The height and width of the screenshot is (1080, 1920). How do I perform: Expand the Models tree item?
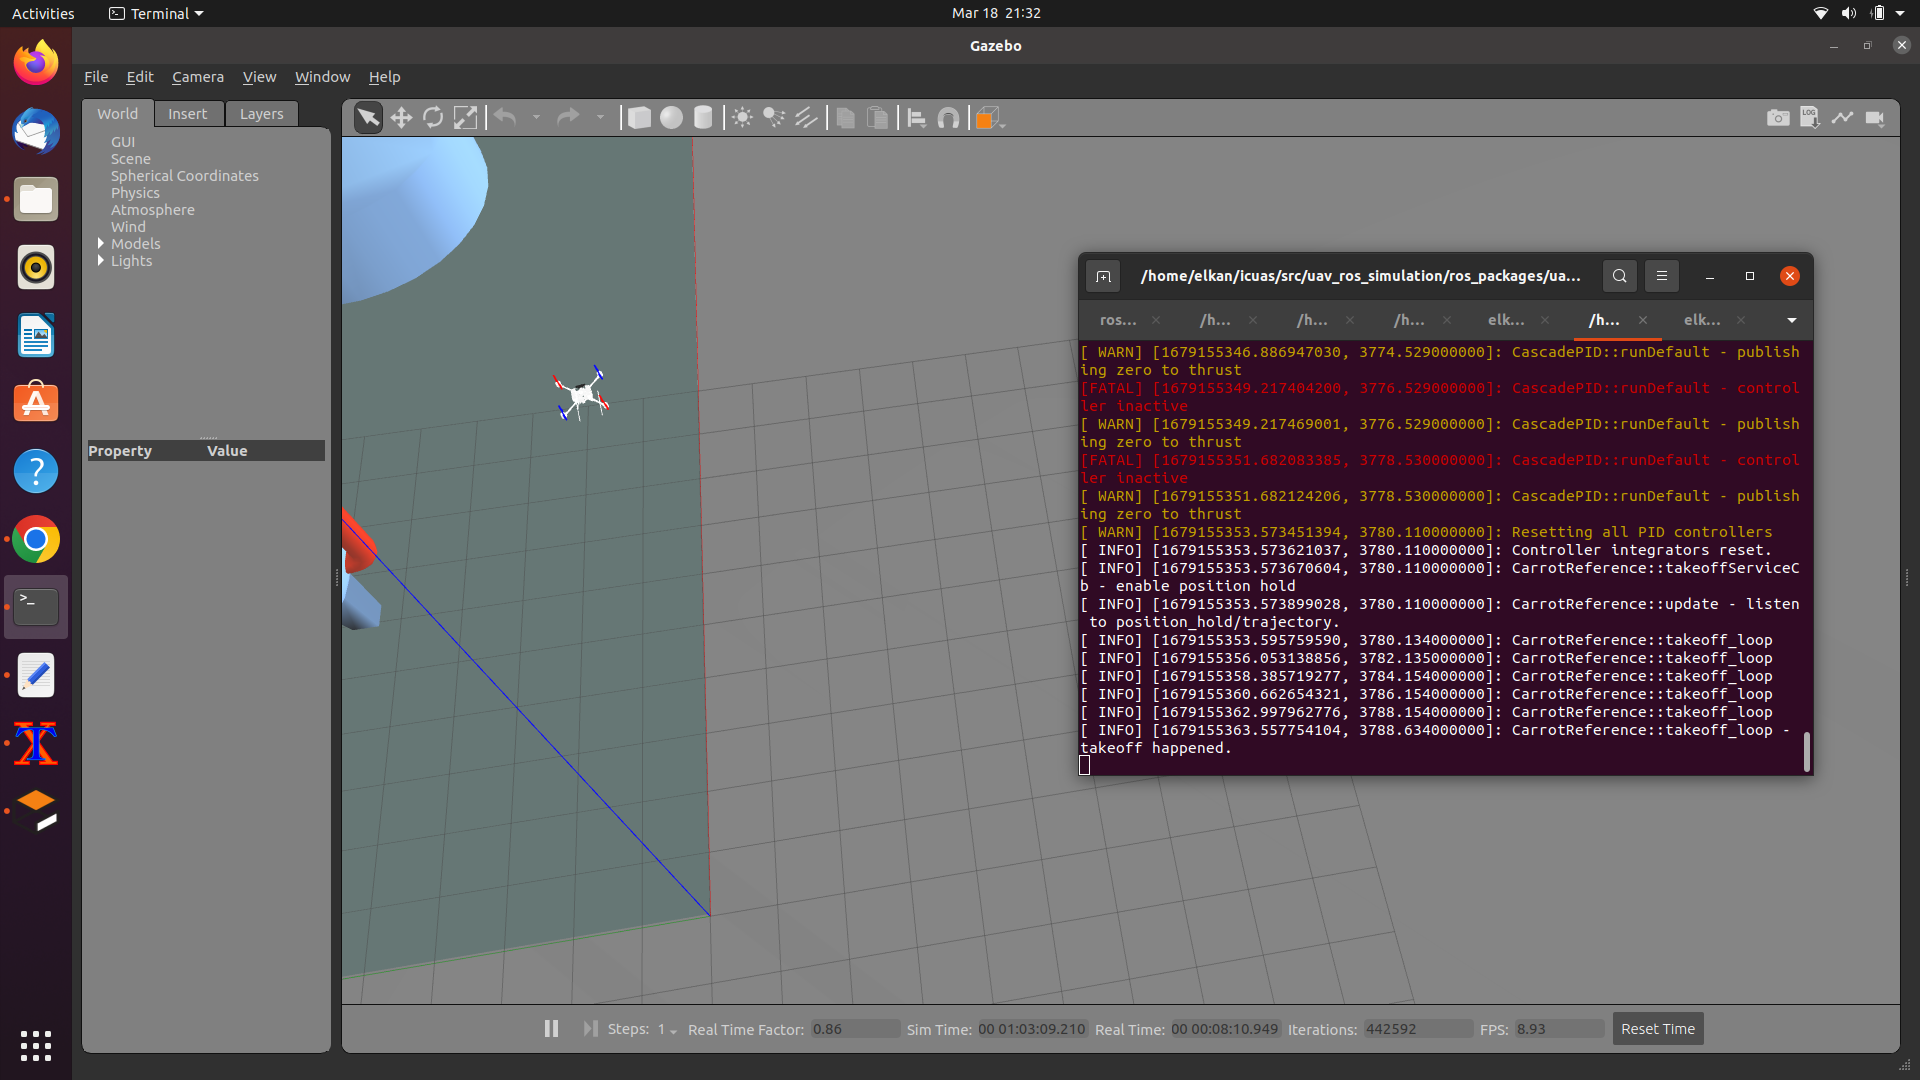point(99,243)
